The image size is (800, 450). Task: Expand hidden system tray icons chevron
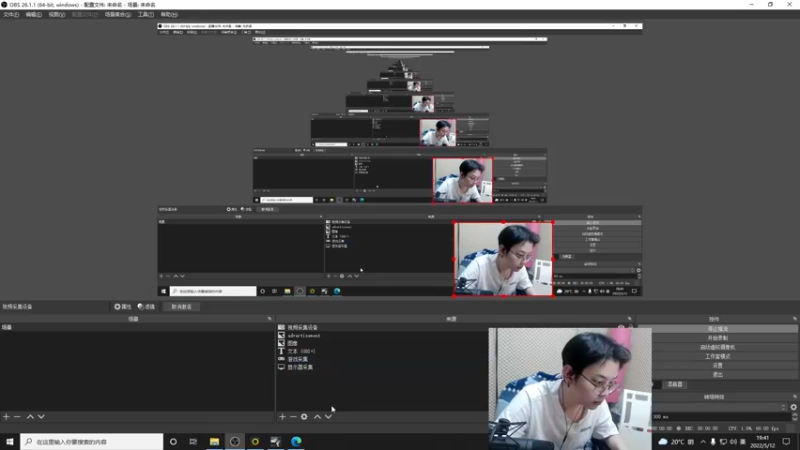[703, 441]
